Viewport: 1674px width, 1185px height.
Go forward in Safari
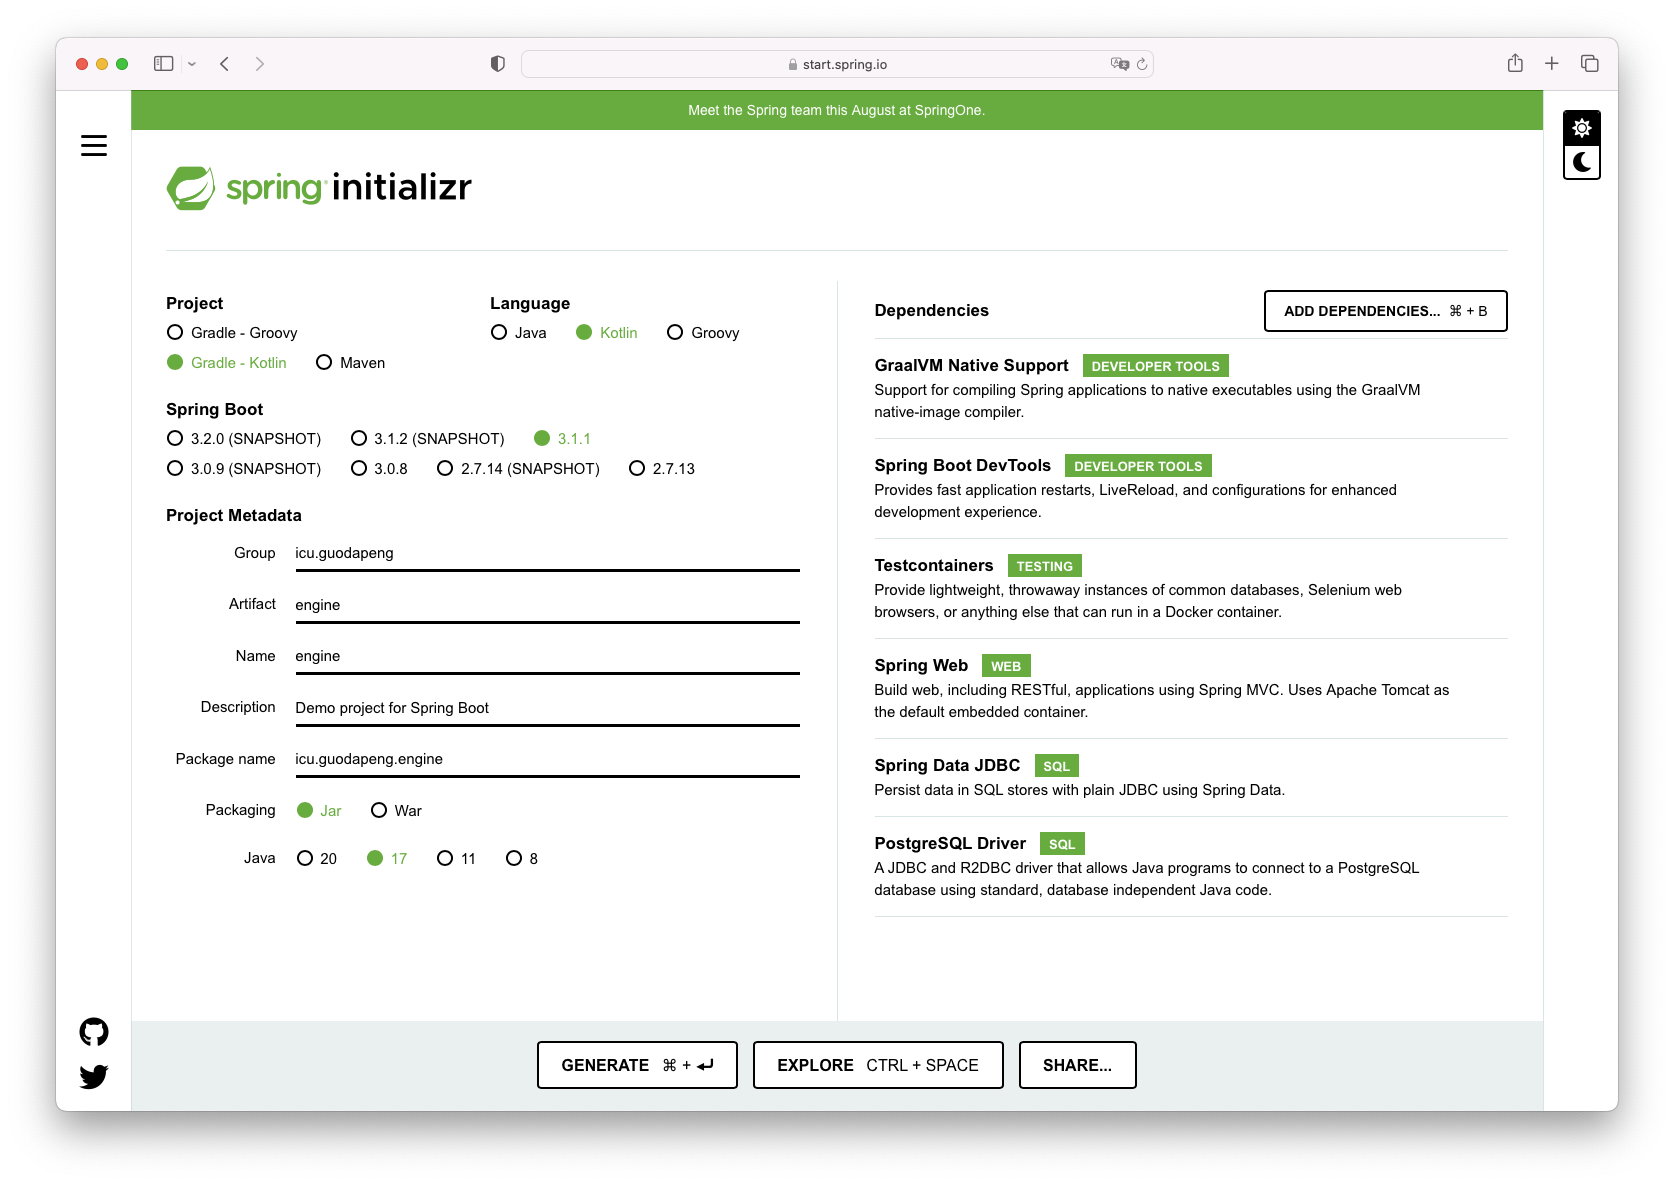point(260,64)
